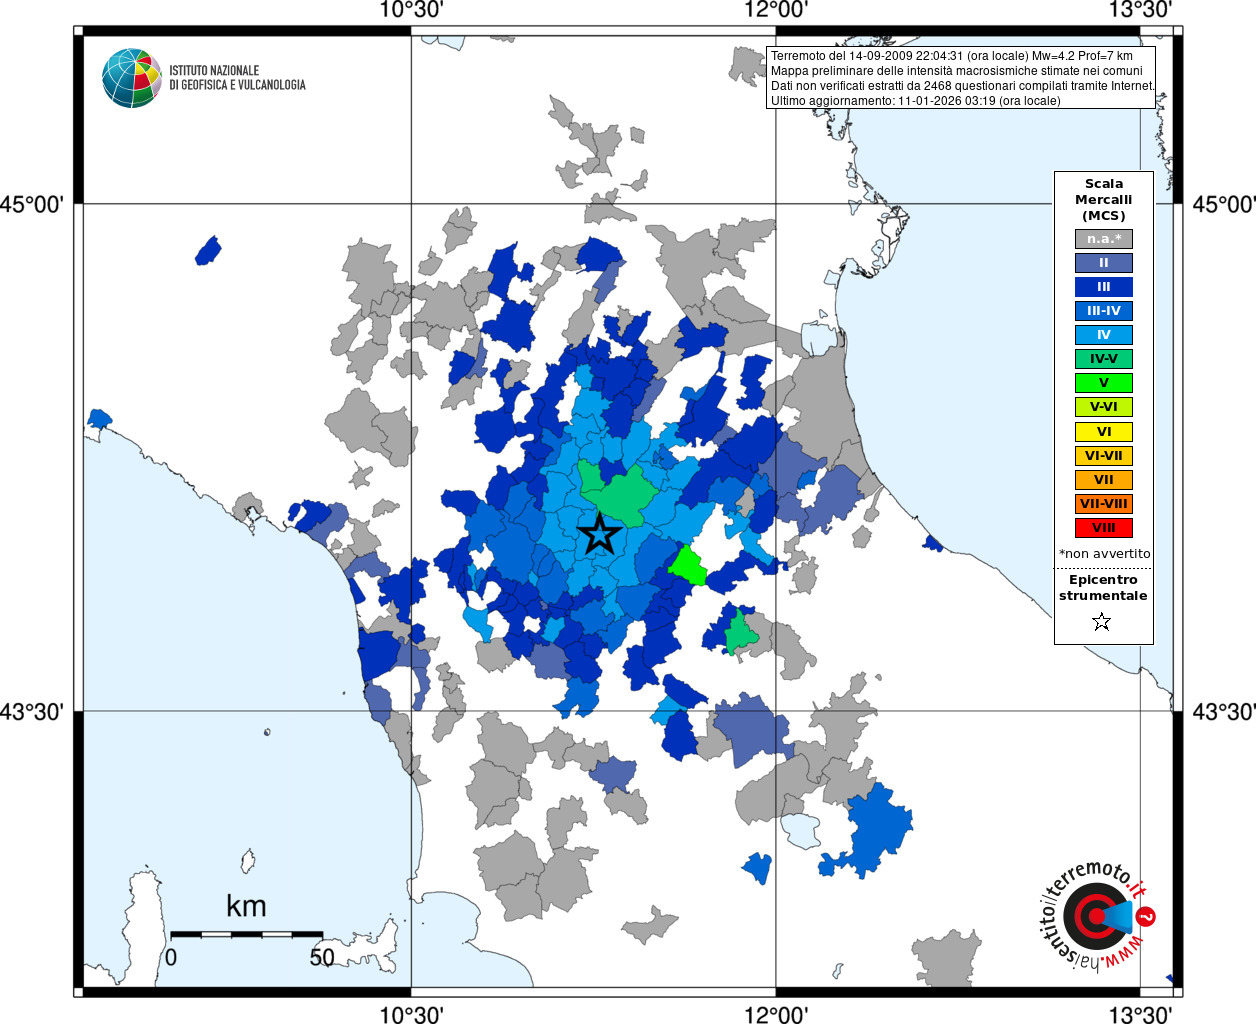Screen dimensions: 1256x1024
Task: Select the intensity II legend swatch
Action: 1103,263
